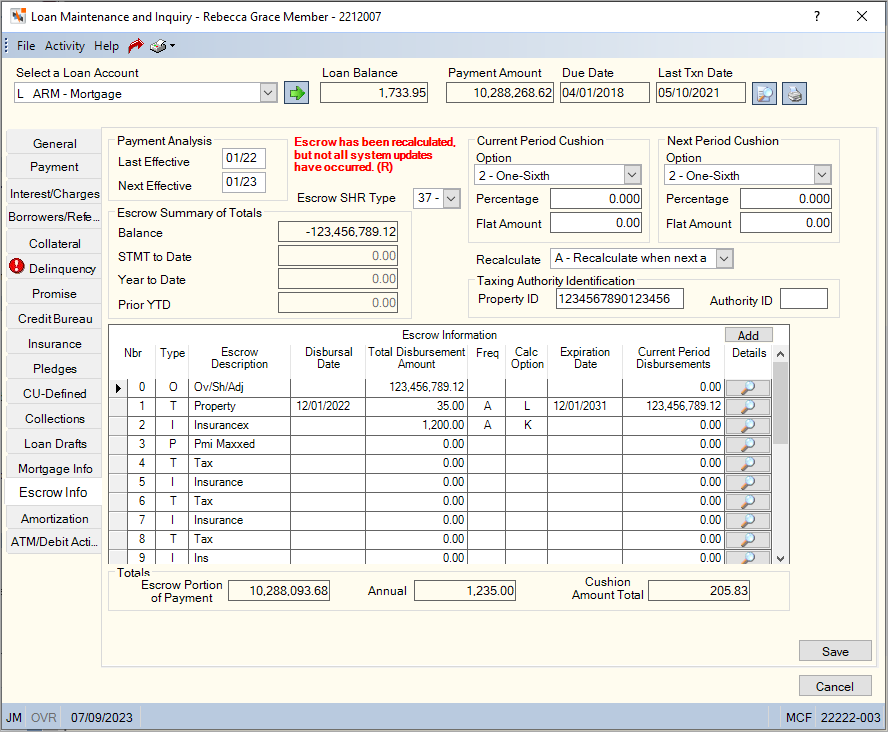Open the Mortgage Info tab

tap(54, 468)
